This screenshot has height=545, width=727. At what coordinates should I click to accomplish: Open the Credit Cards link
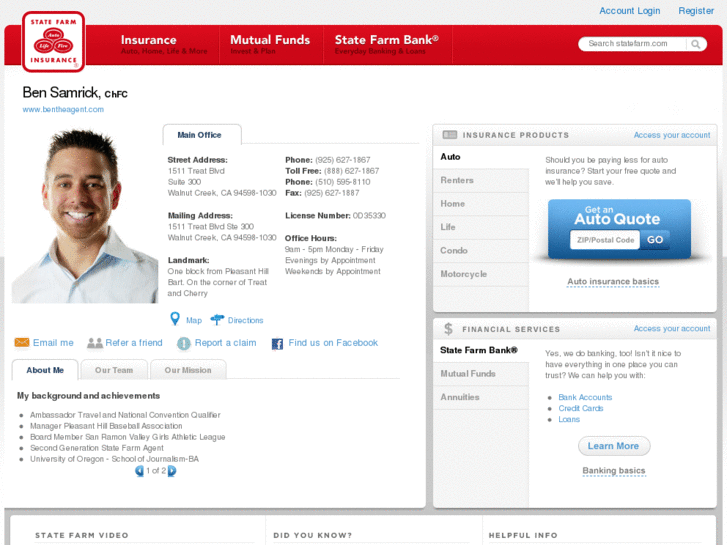click(x=580, y=408)
